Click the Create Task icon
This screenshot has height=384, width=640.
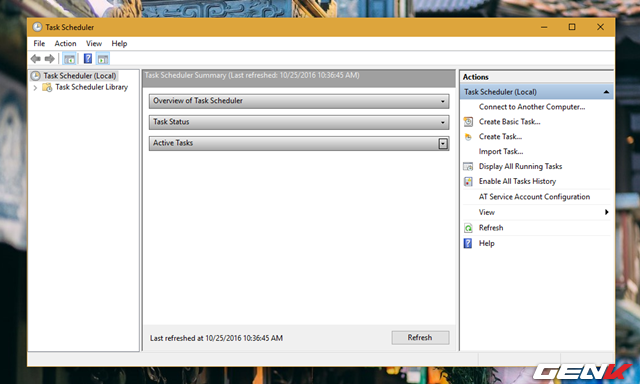(469, 137)
